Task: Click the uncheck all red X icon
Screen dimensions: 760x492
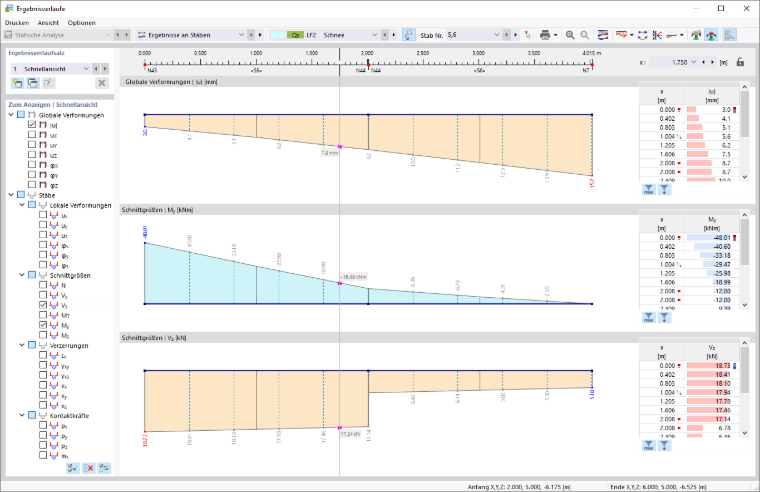Action: click(89, 468)
